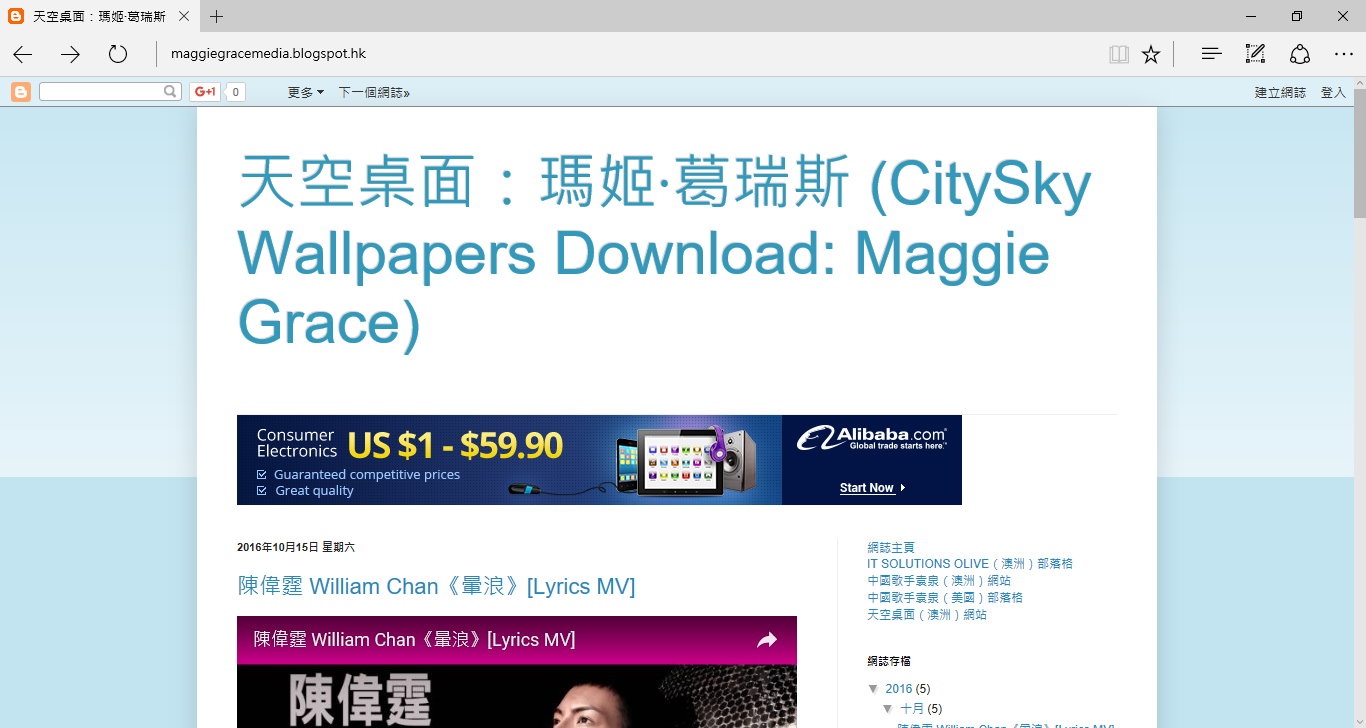Click the date header 2016年10月15日 星期六
Image resolution: width=1366 pixels, height=728 pixels.
click(296, 547)
